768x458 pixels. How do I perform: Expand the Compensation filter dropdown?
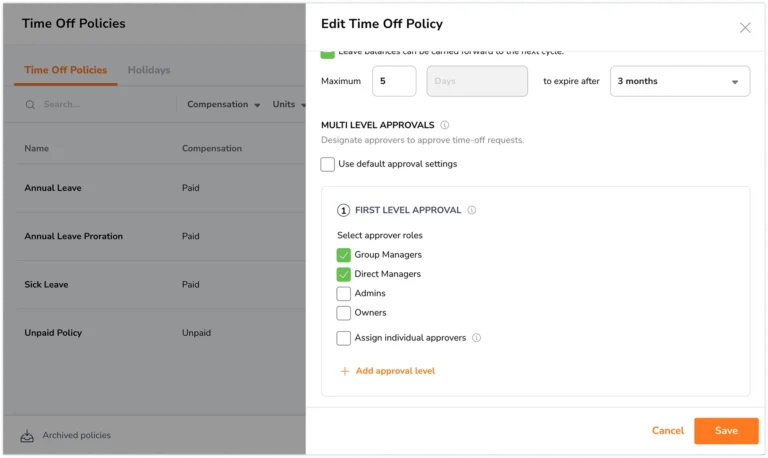223,104
